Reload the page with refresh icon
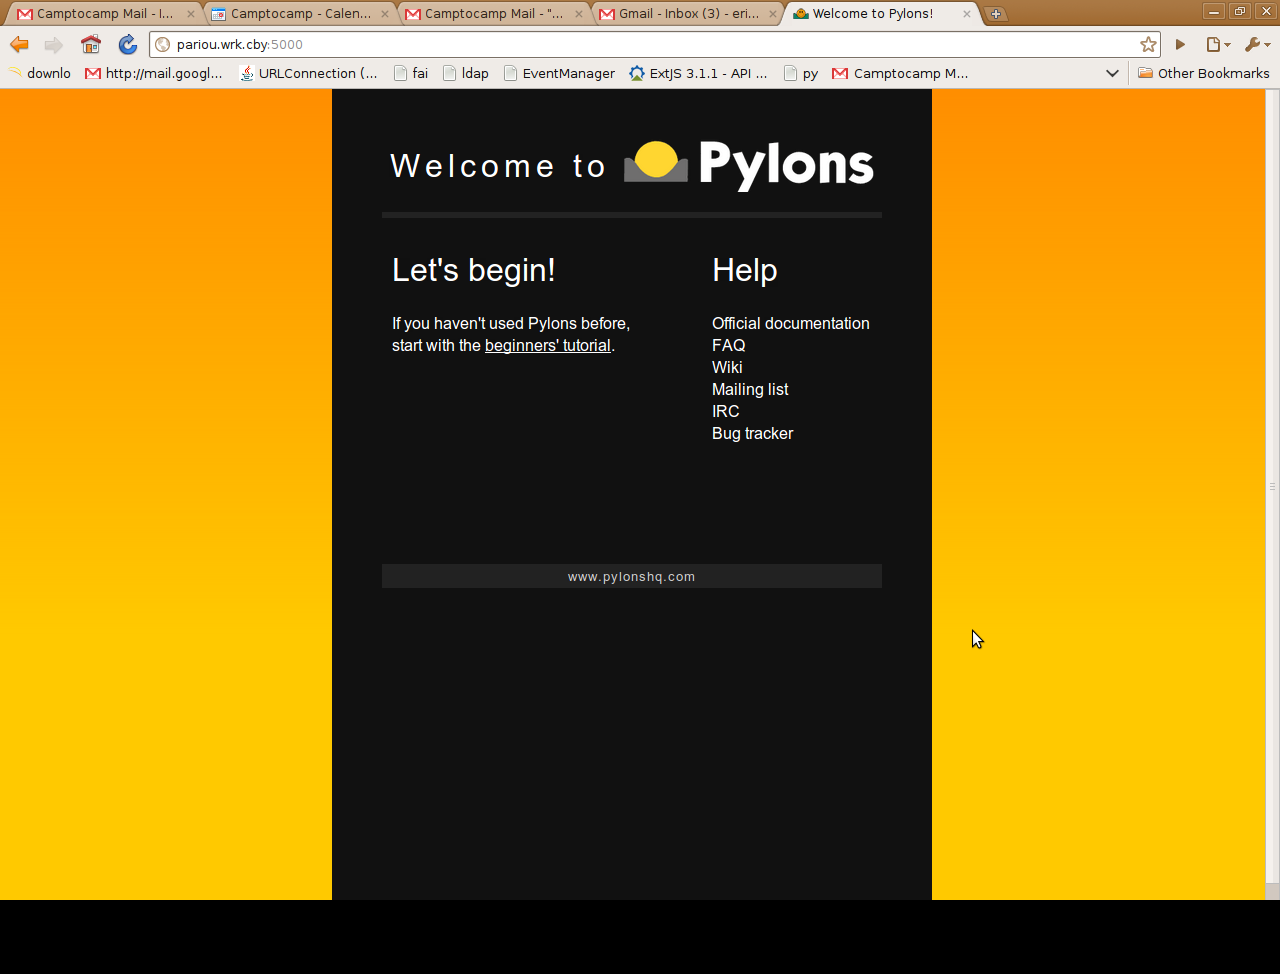 coord(127,44)
